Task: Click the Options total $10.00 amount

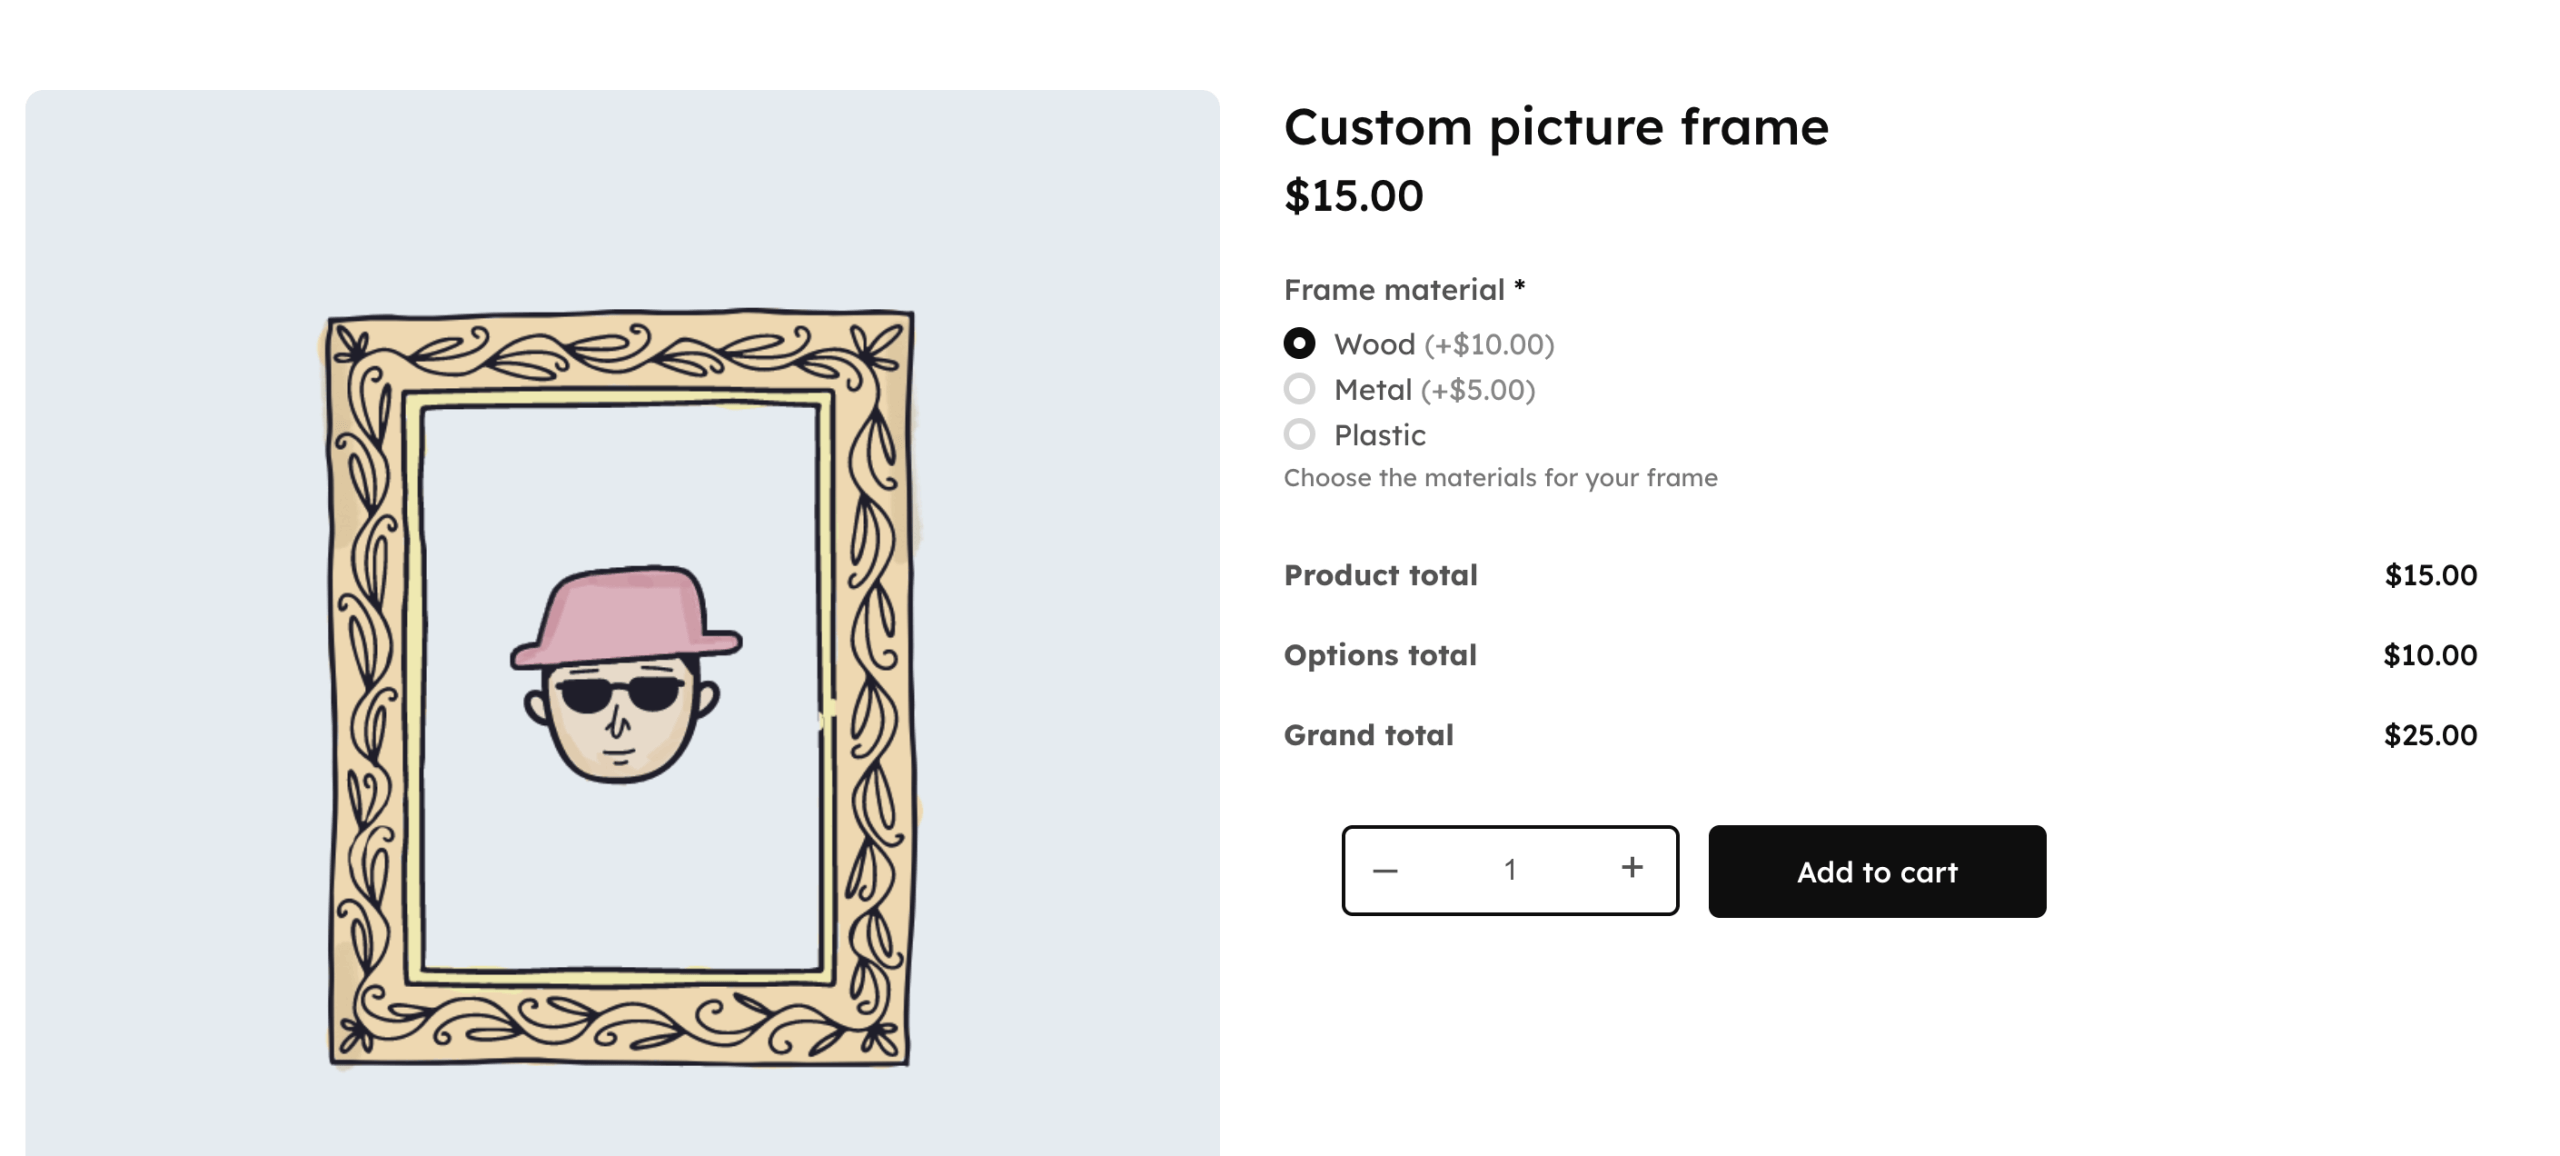Action: (2429, 656)
